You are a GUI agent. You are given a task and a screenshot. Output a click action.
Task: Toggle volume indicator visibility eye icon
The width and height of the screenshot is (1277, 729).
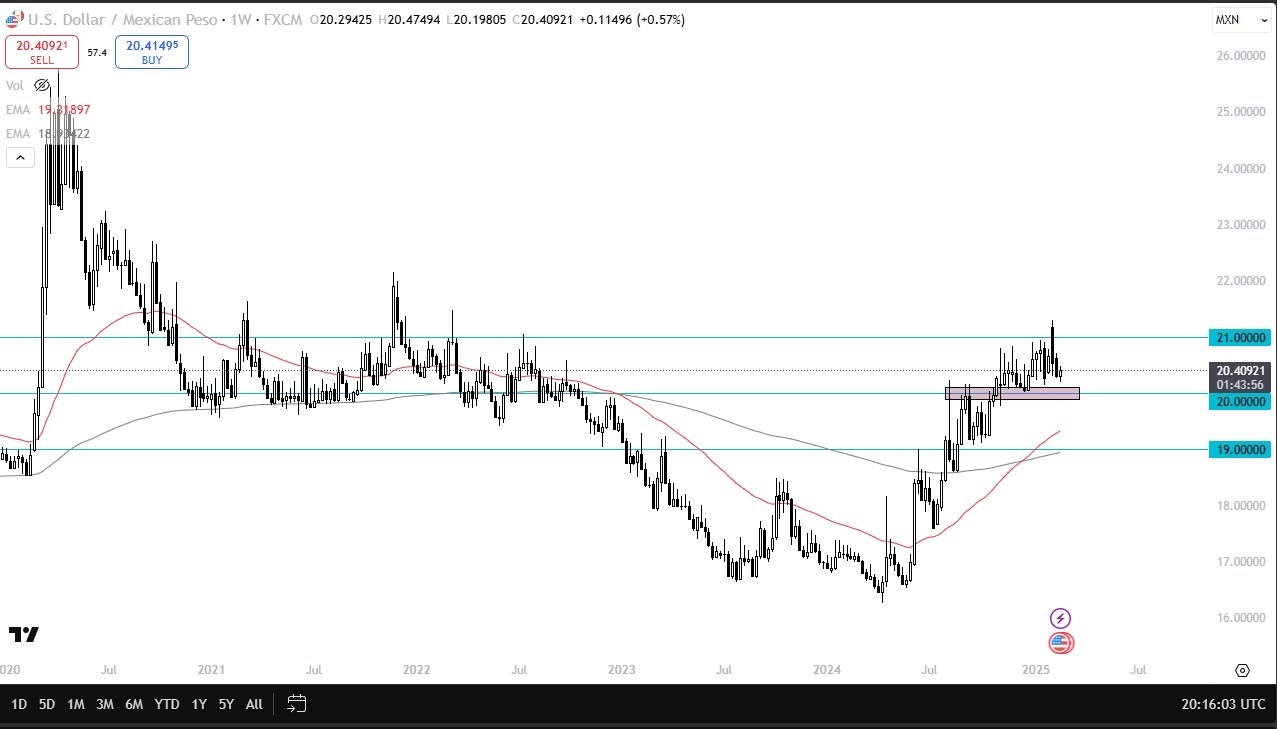click(x=42, y=86)
